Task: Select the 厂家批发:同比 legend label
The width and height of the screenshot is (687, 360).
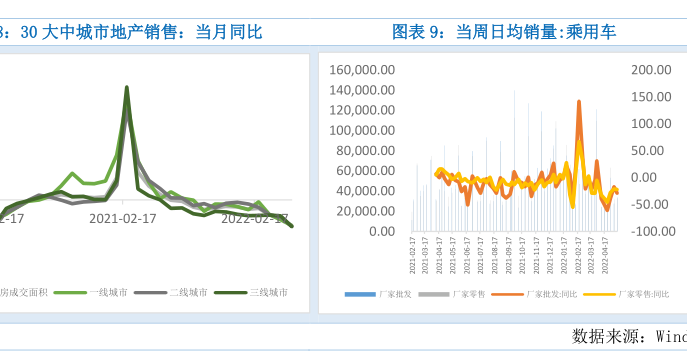Action: 552,294
